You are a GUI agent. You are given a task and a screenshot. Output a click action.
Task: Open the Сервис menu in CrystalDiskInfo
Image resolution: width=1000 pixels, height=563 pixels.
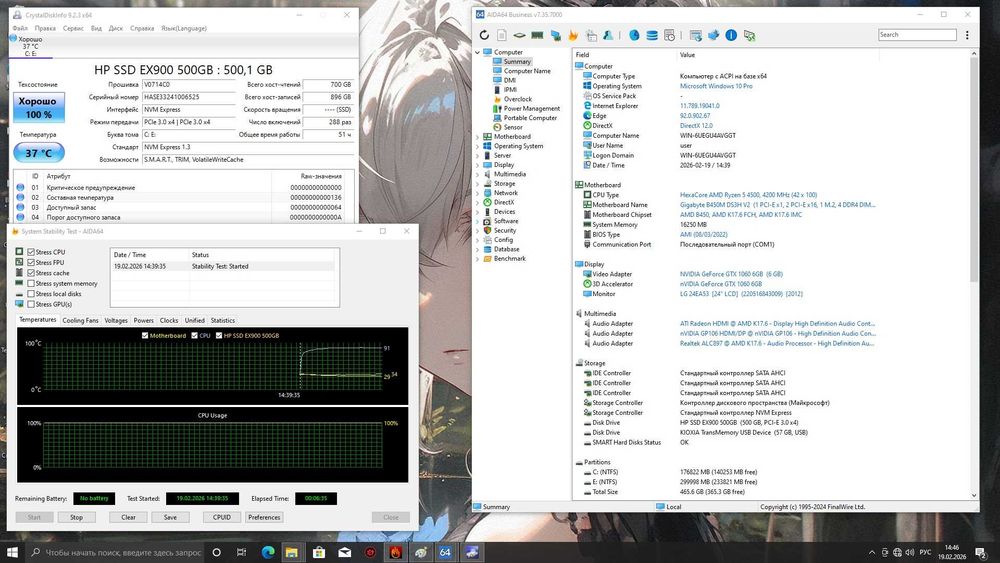(x=73, y=28)
